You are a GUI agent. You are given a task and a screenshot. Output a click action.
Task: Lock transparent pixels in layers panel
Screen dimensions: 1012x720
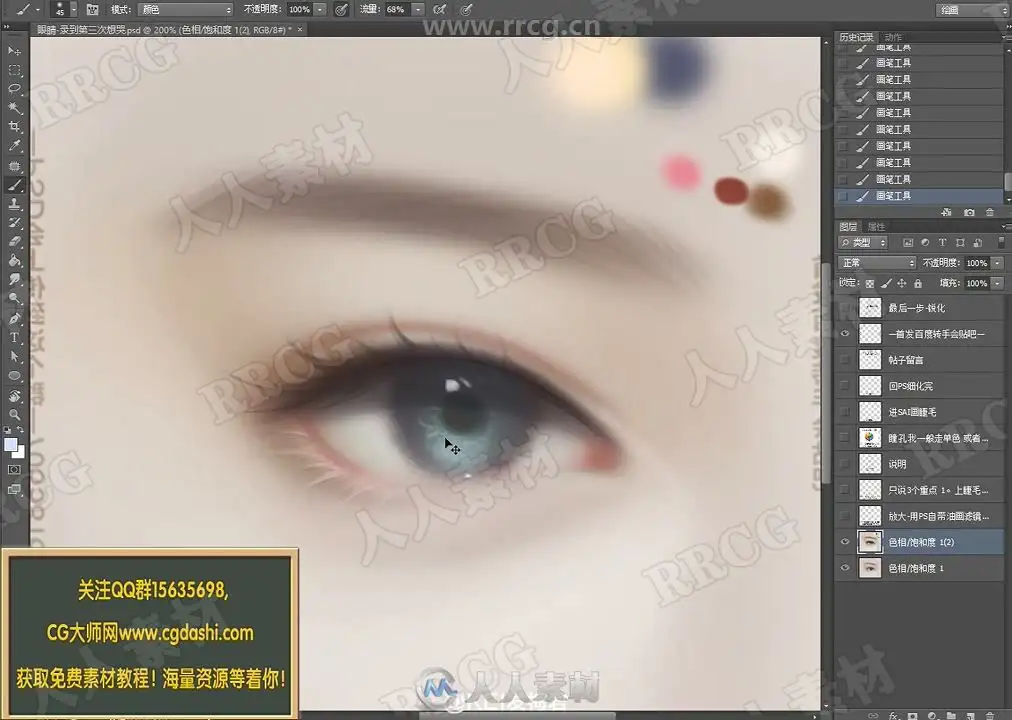870,283
